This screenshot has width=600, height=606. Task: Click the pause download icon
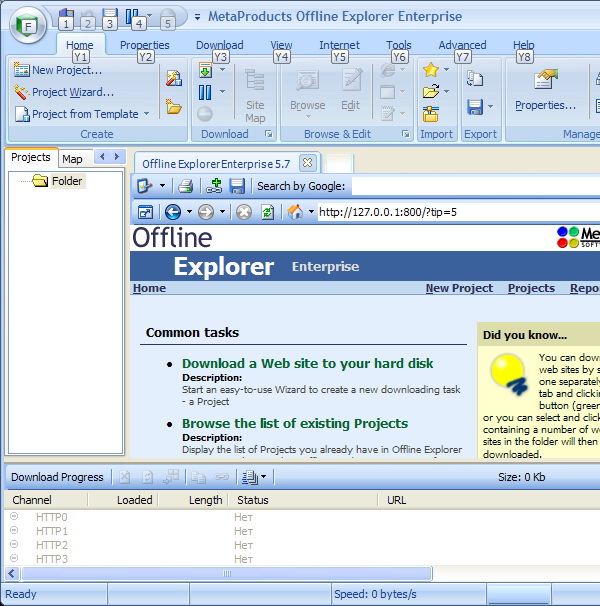[205, 93]
